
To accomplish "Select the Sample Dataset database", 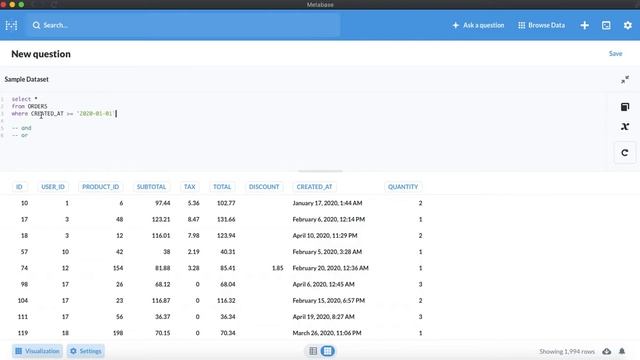I will pyautogui.click(x=27, y=79).
